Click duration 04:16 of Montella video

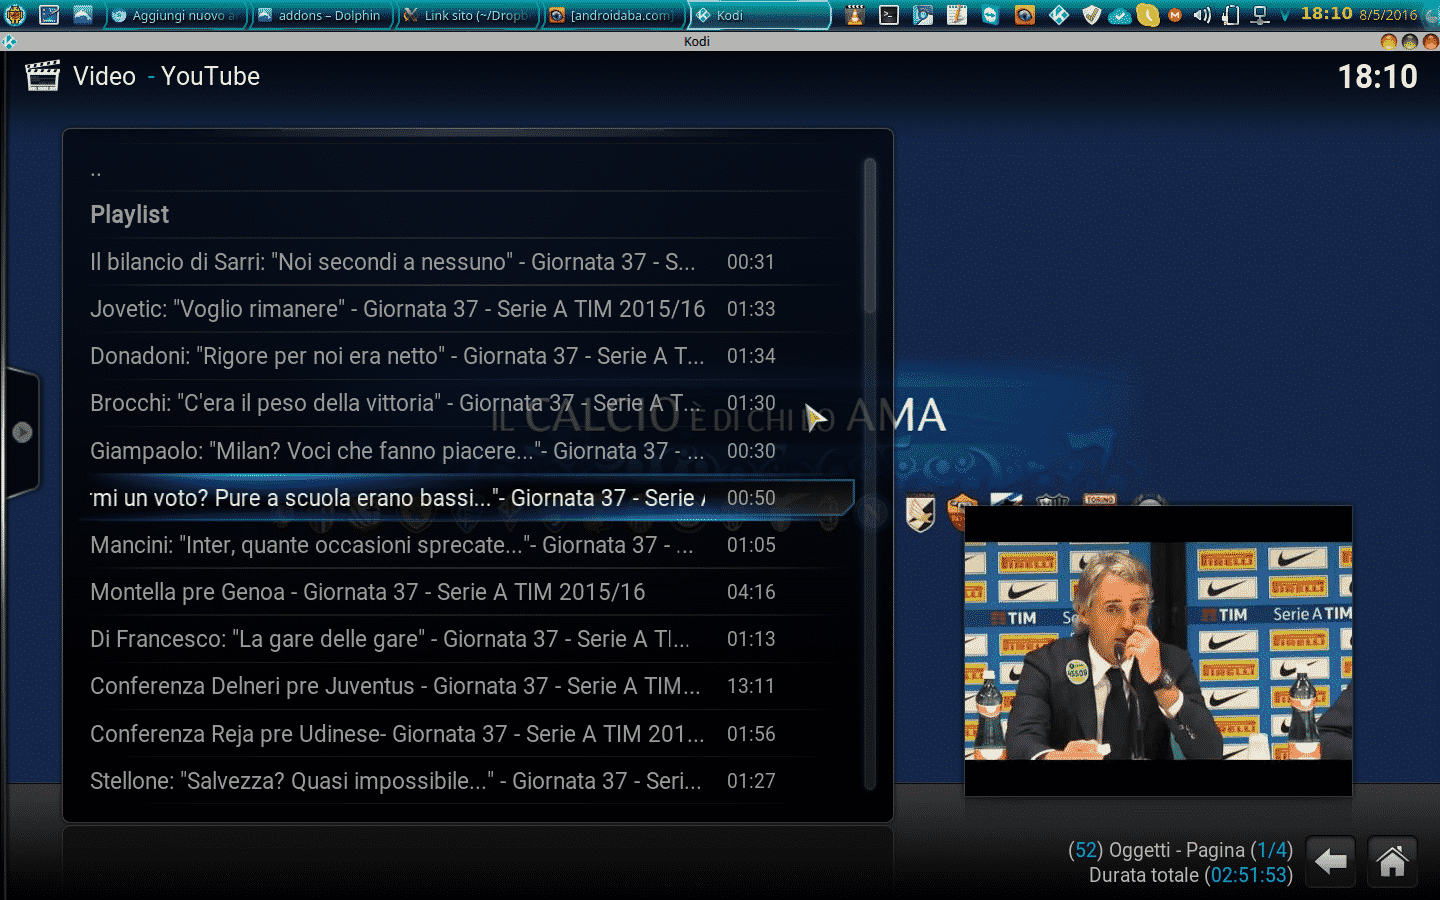[751, 592]
